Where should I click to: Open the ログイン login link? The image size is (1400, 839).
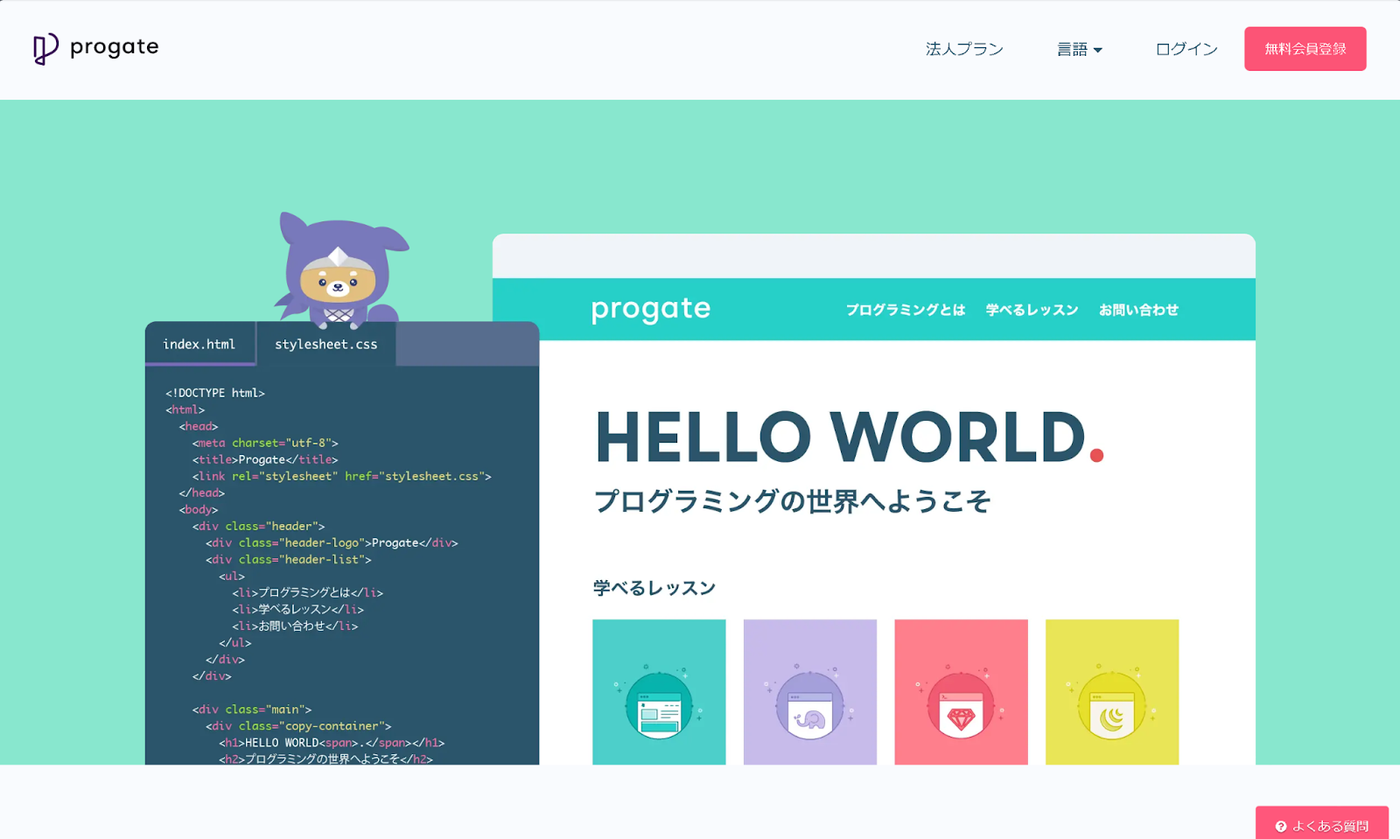tap(1186, 49)
